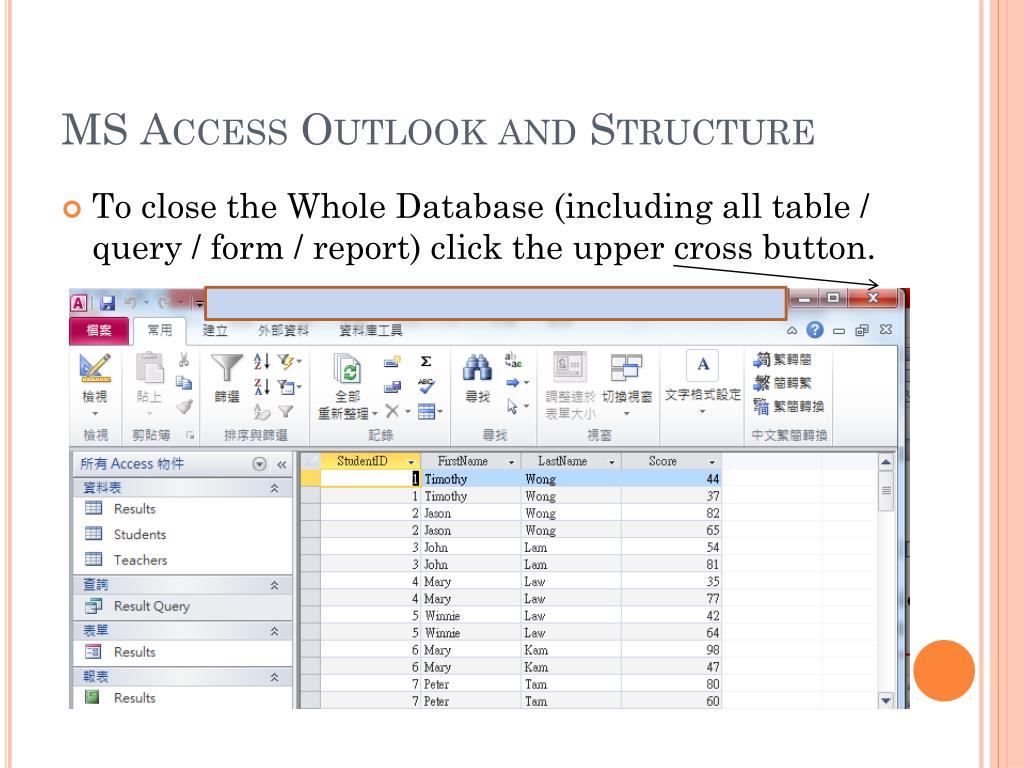Run the Spelling ABC check icon

tap(426, 386)
